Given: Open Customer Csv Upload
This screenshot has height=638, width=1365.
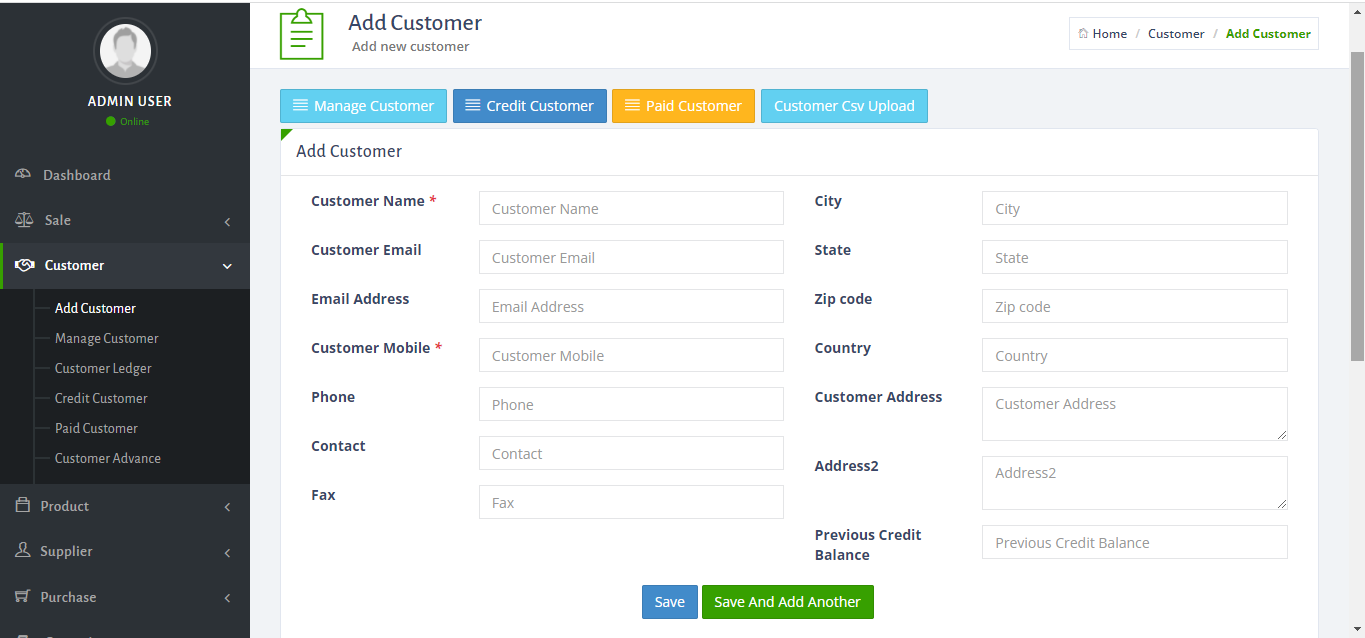Looking at the screenshot, I should (844, 106).
